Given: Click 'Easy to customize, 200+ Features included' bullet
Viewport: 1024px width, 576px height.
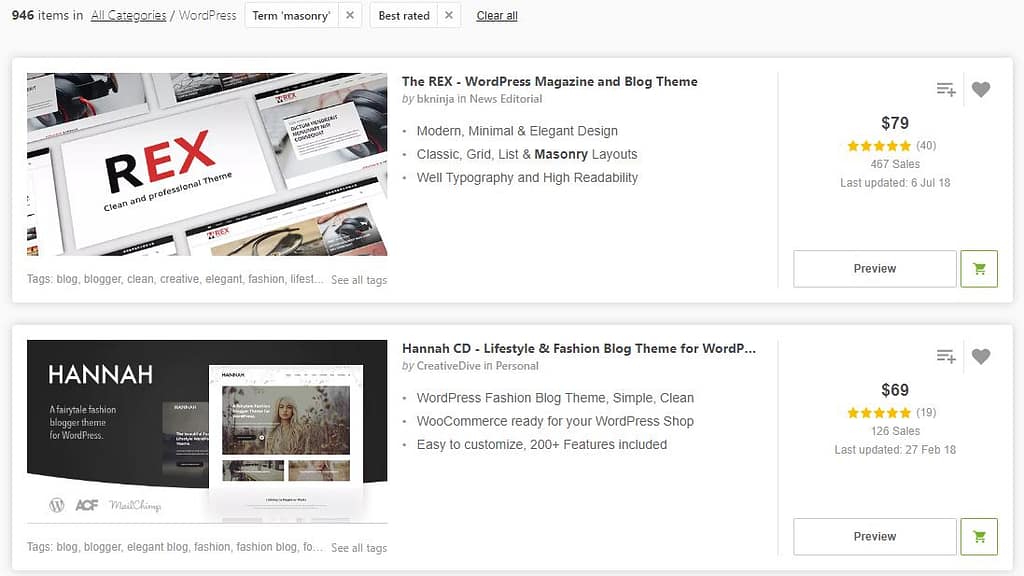Looking at the screenshot, I should pyautogui.click(x=542, y=445).
